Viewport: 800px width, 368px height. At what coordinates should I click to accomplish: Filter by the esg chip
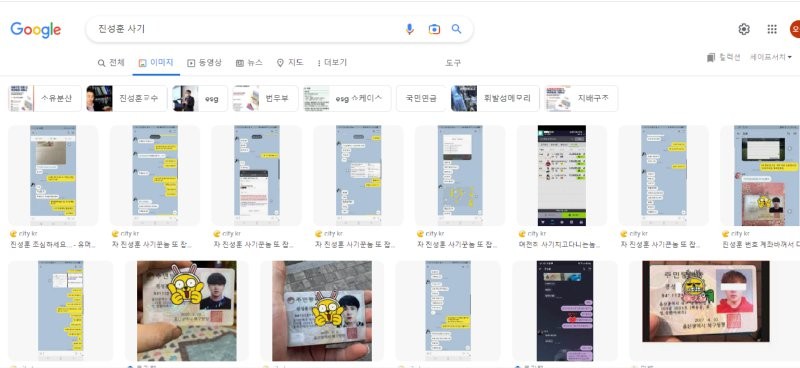[x=199, y=99]
